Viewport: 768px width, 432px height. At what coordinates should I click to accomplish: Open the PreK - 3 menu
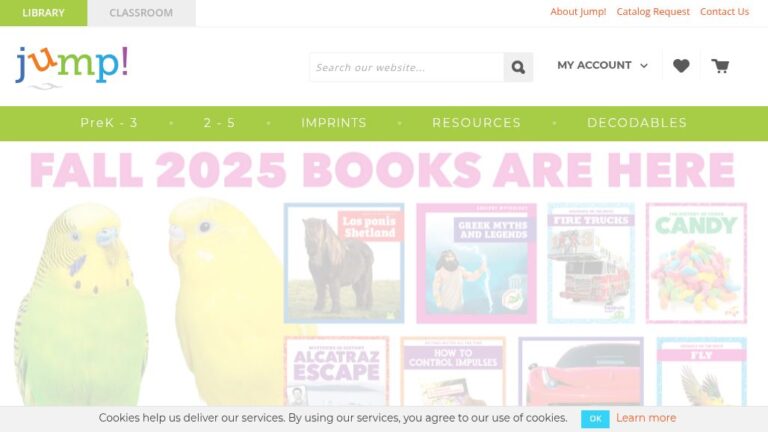(x=109, y=123)
